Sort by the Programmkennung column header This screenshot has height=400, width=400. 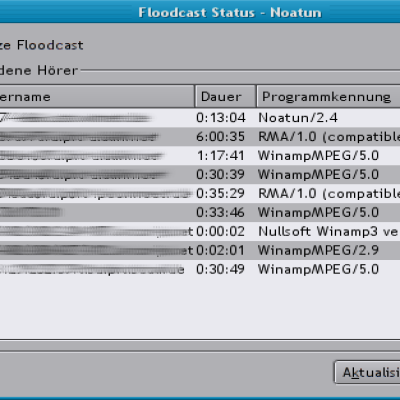[x=328, y=96]
